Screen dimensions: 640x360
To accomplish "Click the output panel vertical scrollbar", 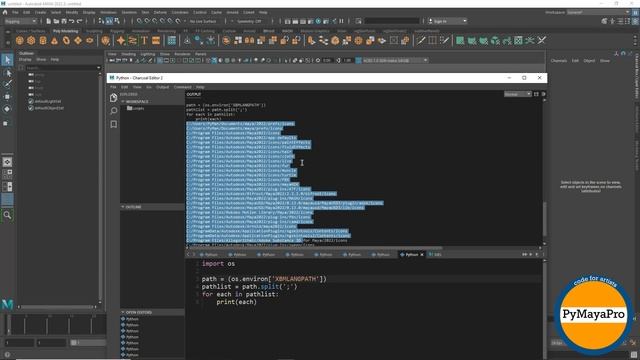I will (544, 219).
